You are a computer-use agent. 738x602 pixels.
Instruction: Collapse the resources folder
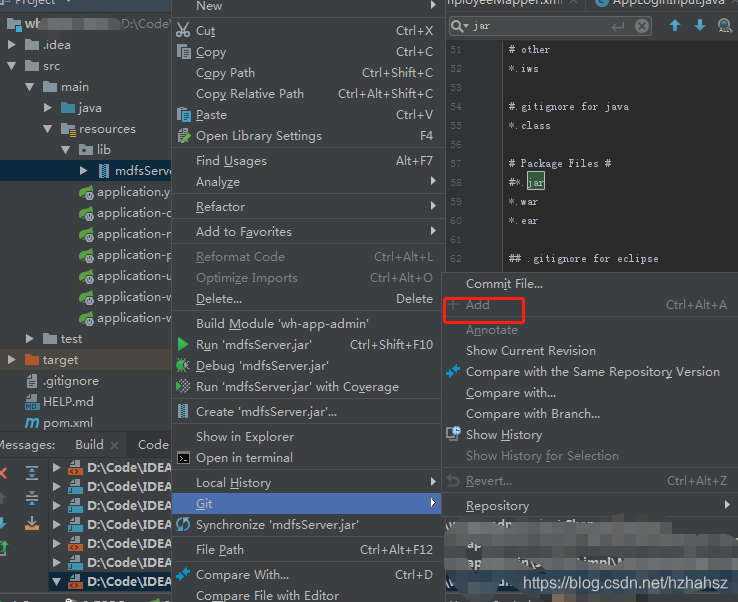[48, 128]
